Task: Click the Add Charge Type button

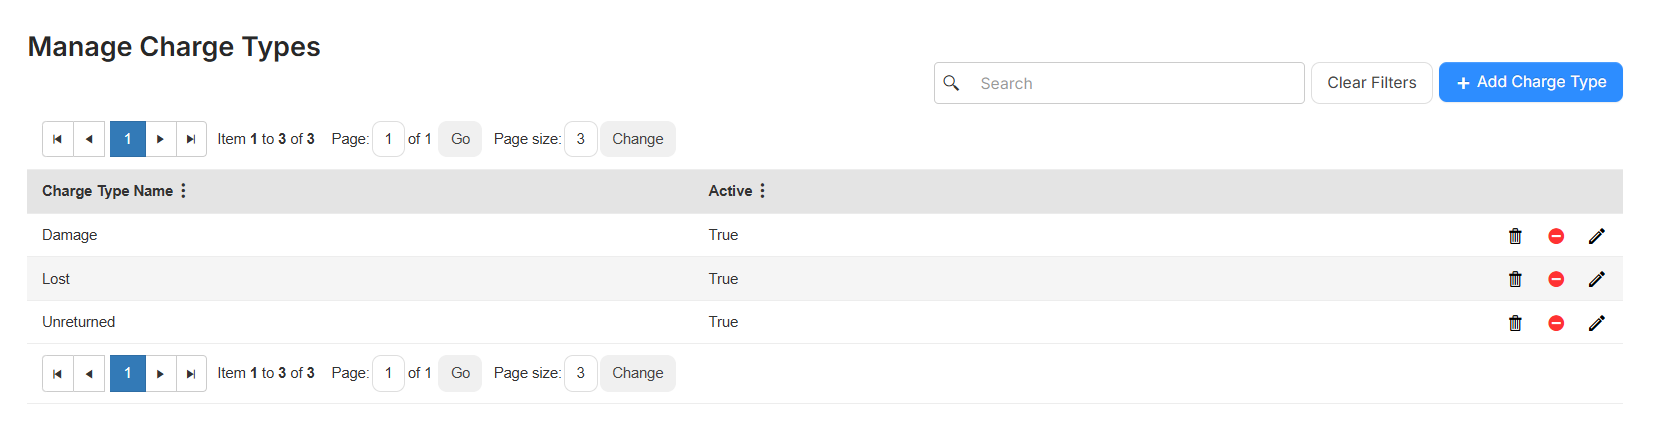Action: tap(1530, 82)
